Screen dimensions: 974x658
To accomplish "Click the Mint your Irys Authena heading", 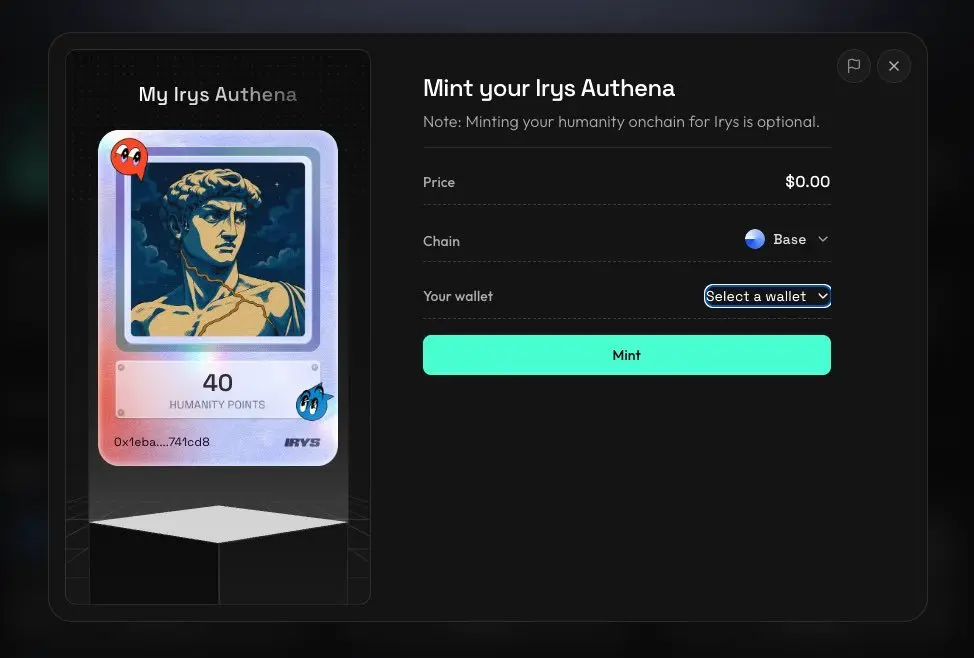I will [549, 88].
